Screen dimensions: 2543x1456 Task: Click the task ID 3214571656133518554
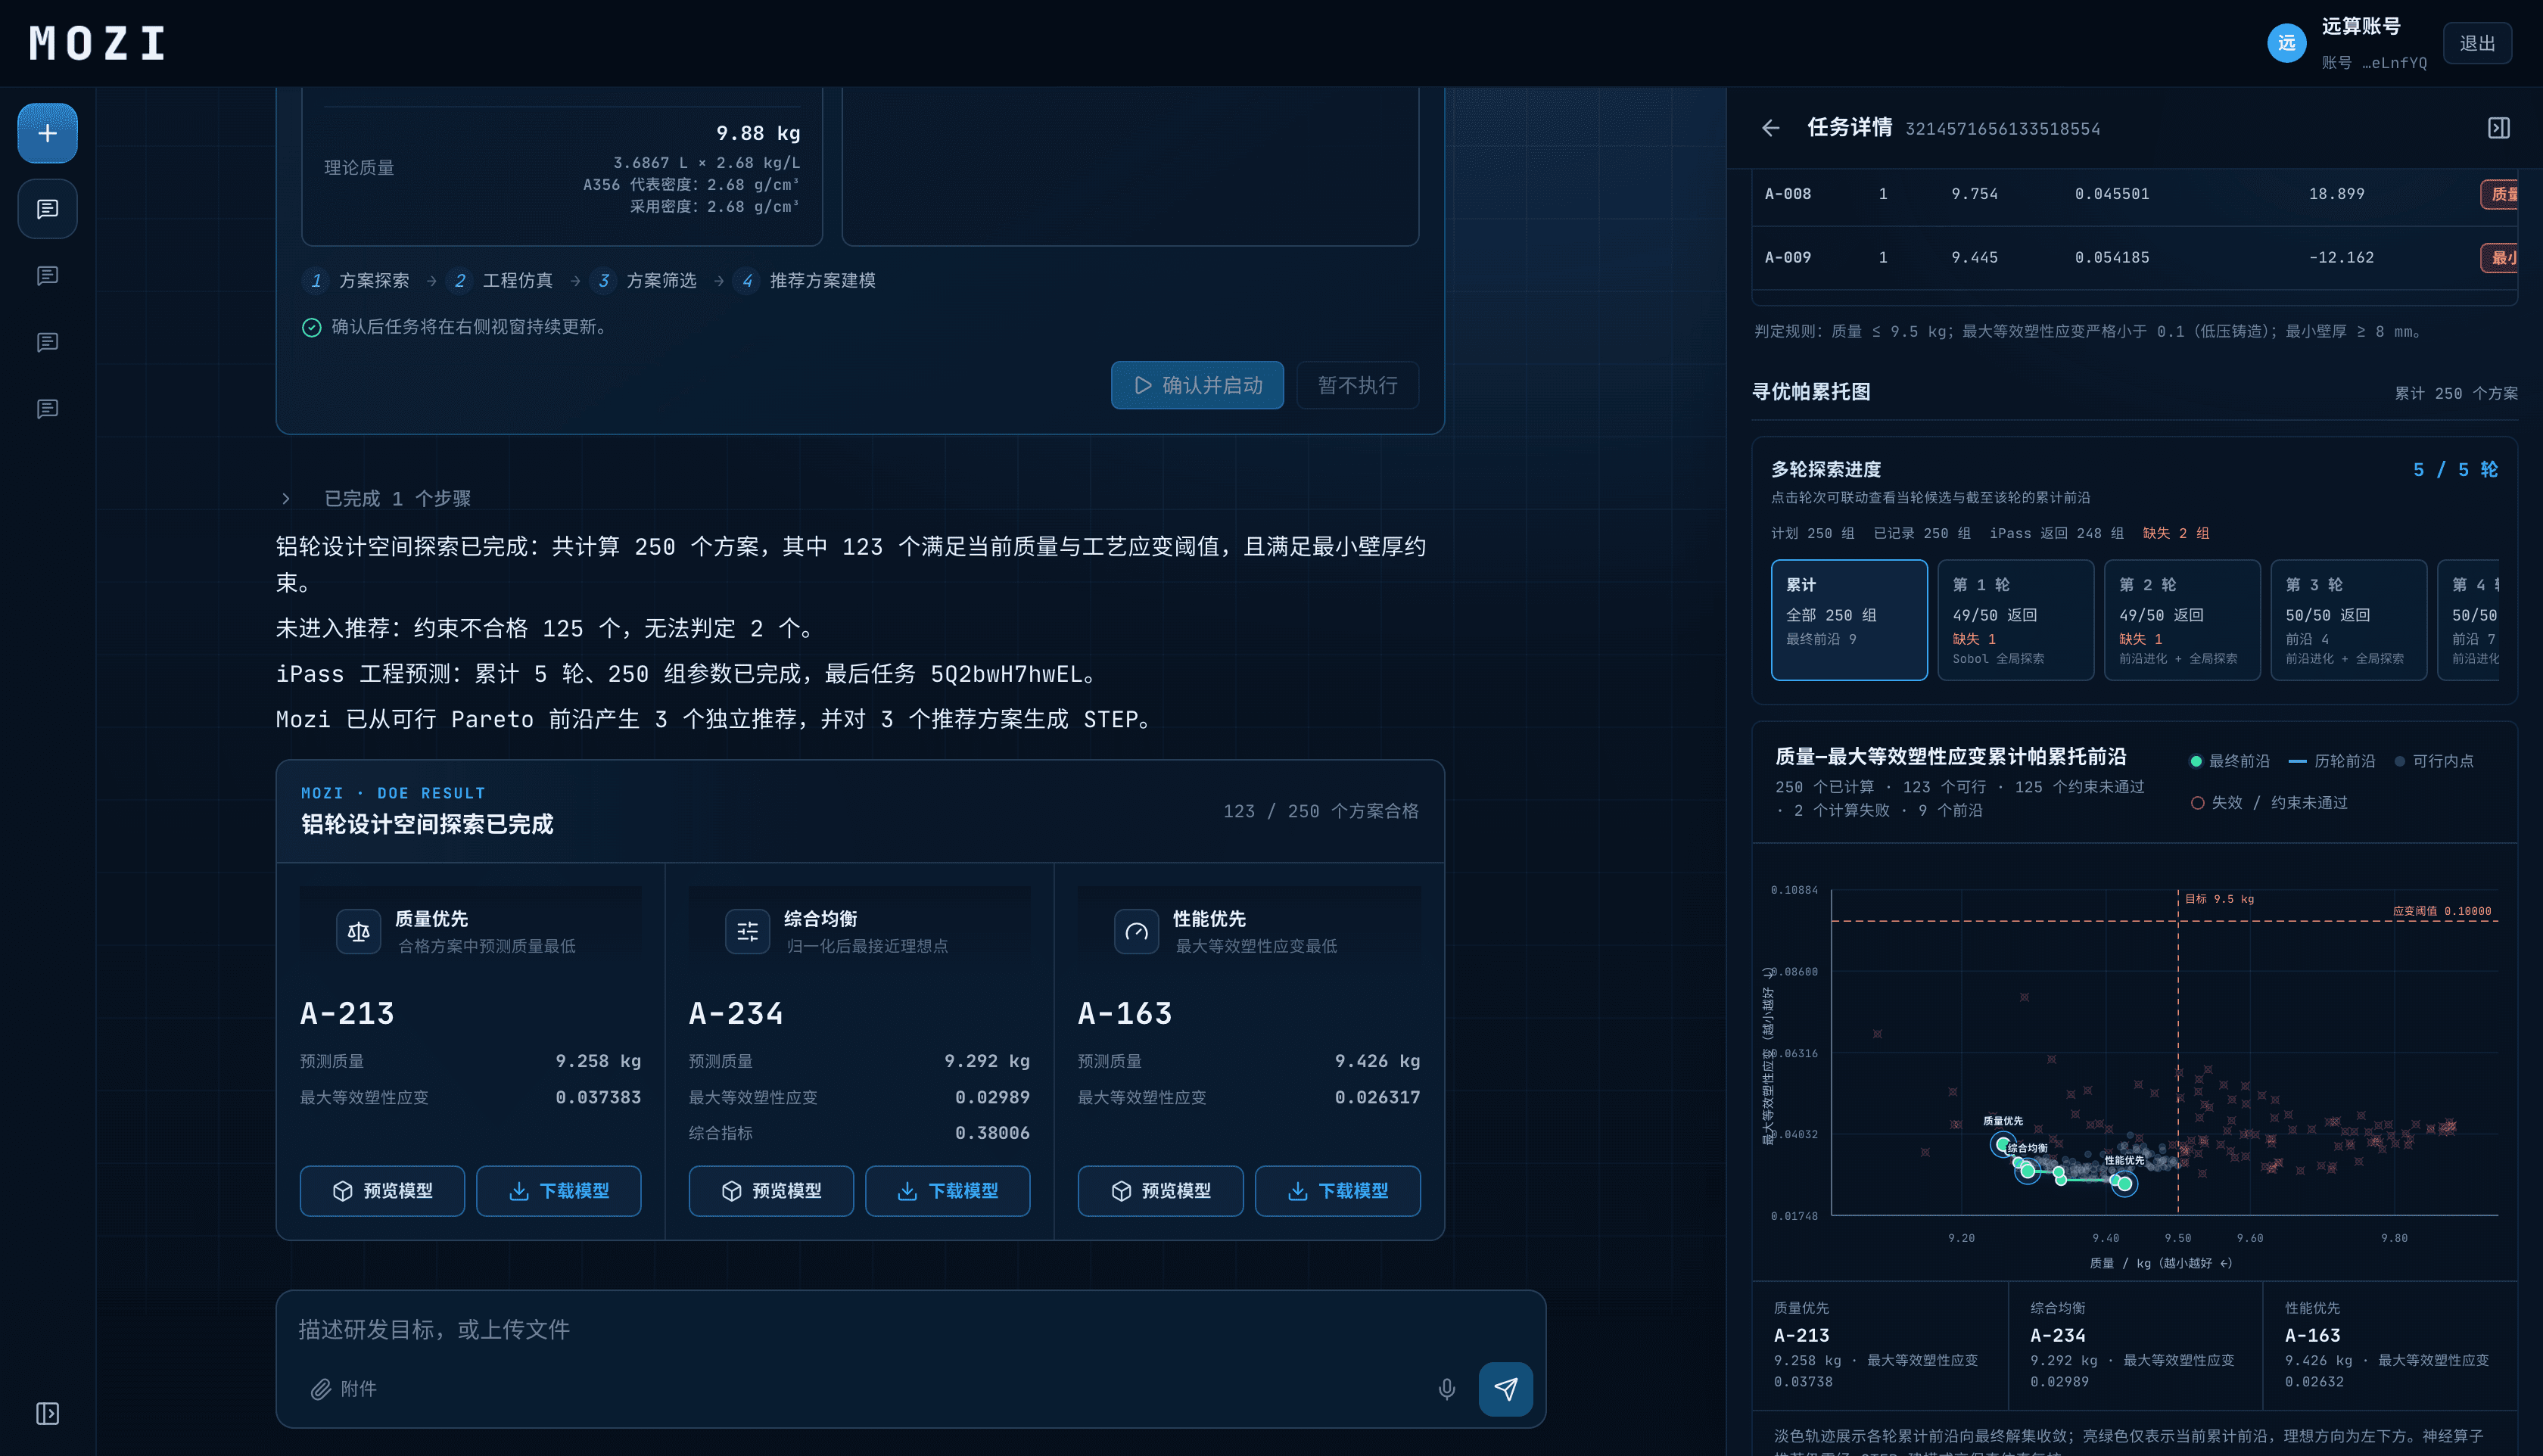click(x=2002, y=129)
